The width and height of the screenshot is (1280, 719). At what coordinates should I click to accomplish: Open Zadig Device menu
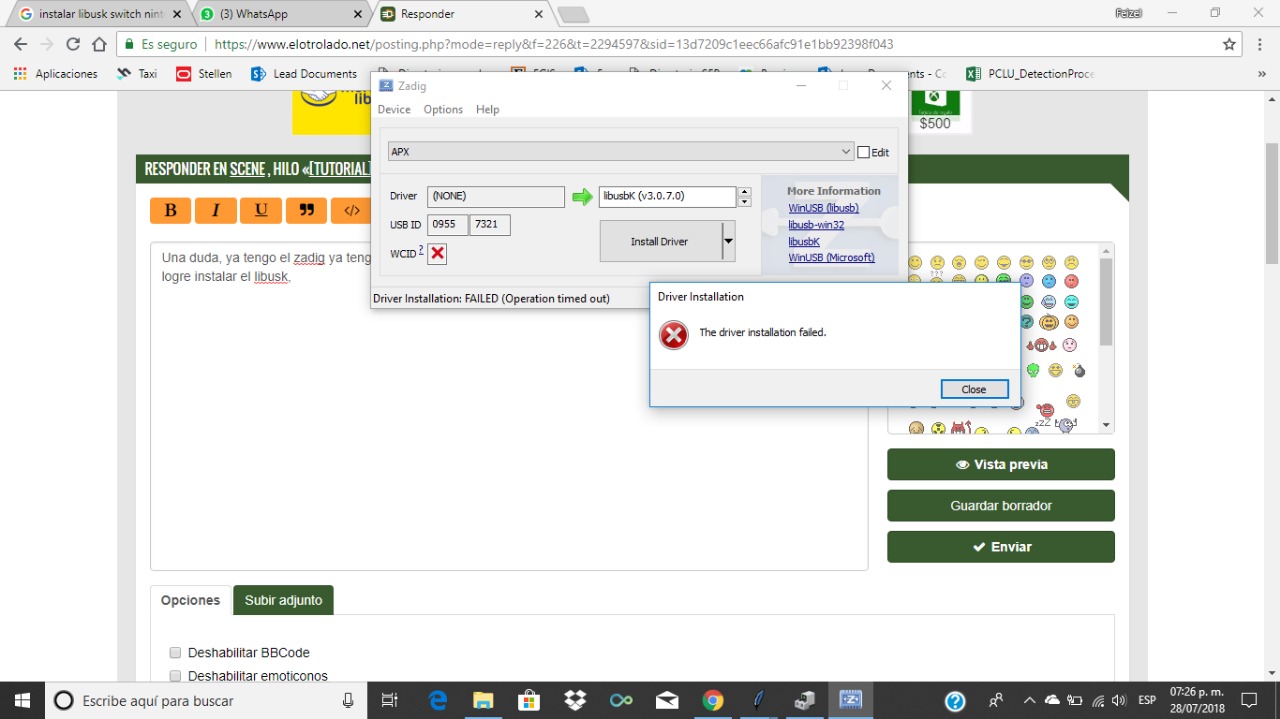click(394, 109)
